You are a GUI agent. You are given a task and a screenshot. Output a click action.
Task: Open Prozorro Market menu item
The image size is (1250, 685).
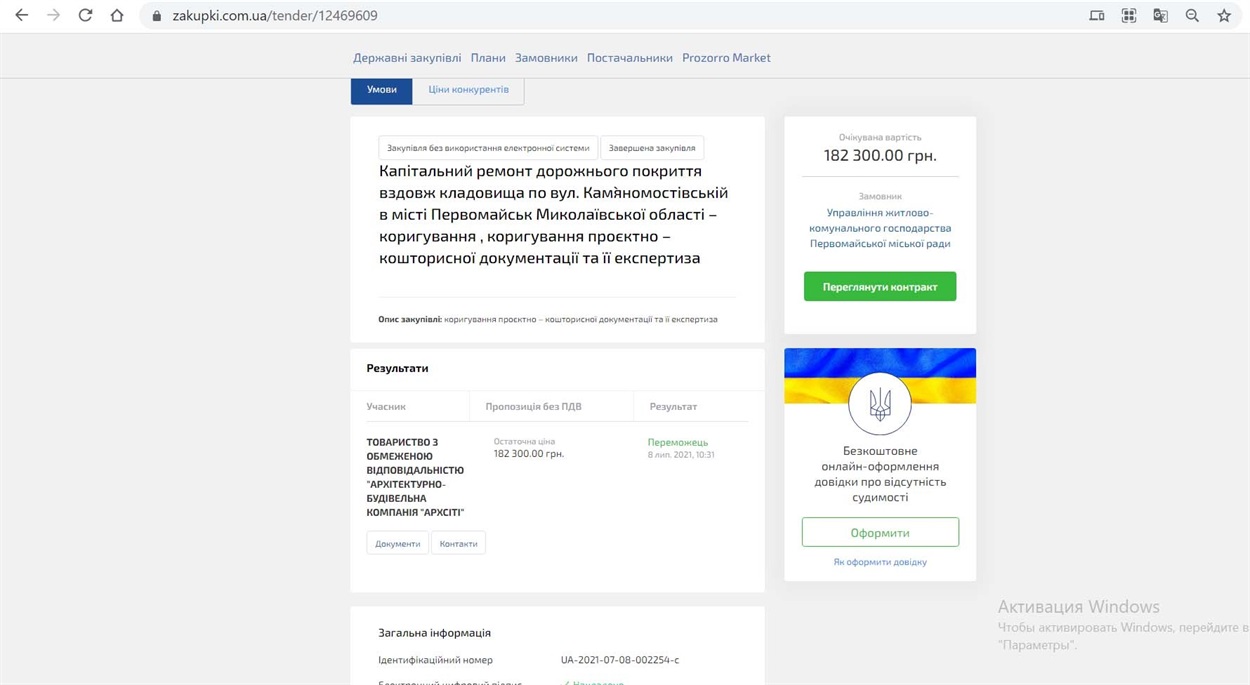tap(726, 58)
